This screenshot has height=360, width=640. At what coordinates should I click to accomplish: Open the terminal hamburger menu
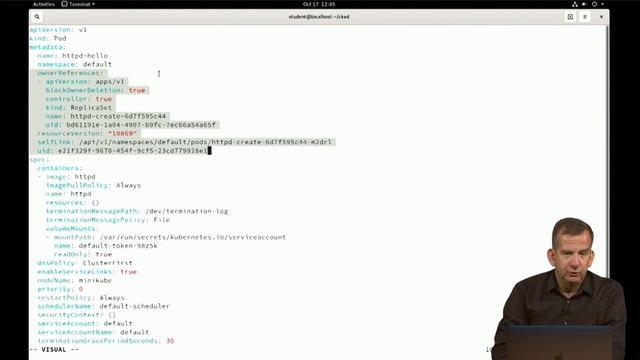(585, 17)
